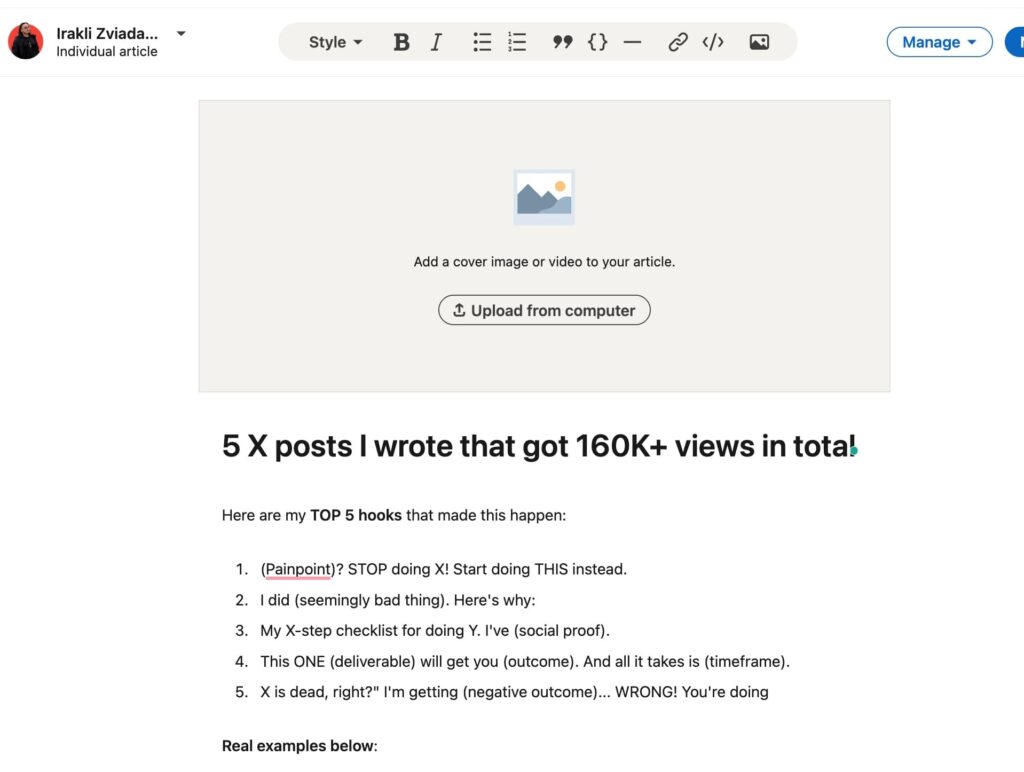This screenshot has width=1024, height=772.
Task: Click list item 'My X-step checklist for doing Y'
Action: 435,631
